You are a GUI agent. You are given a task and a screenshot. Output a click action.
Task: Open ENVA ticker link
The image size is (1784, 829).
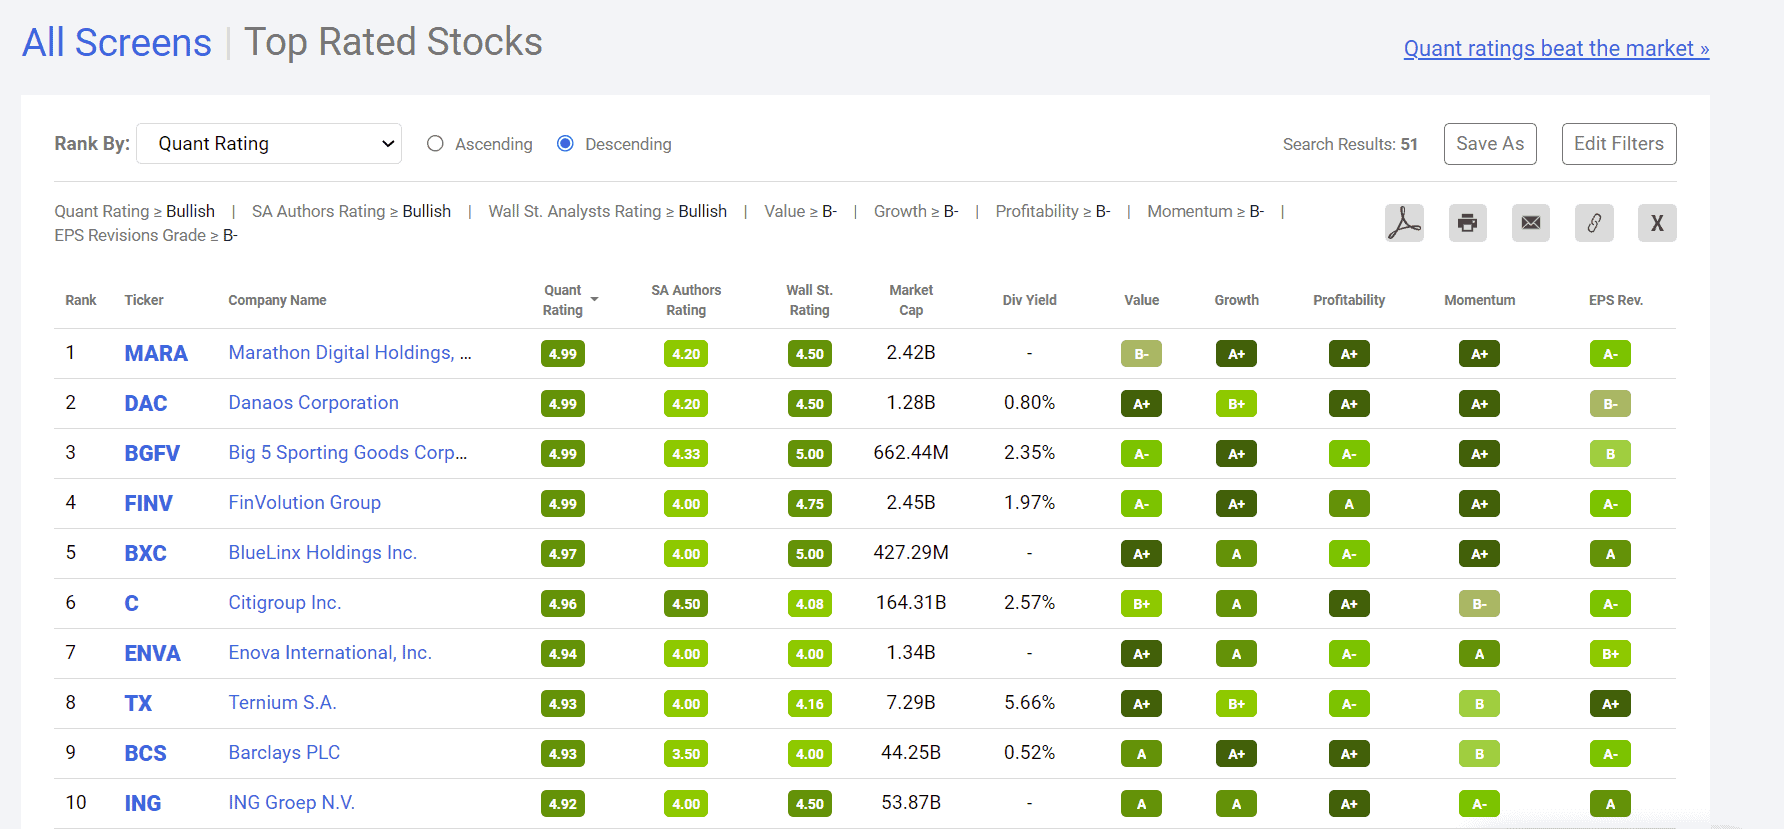(x=152, y=653)
